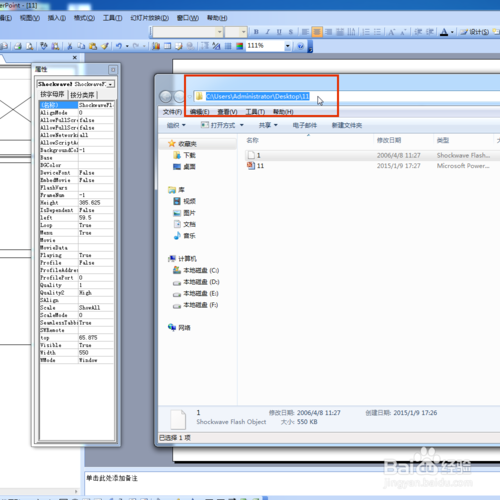Open 本地磁盘 (C:) in navigation pane
Image resolution: width=500 pixels, height=500 pixels.
pos(196,270)
